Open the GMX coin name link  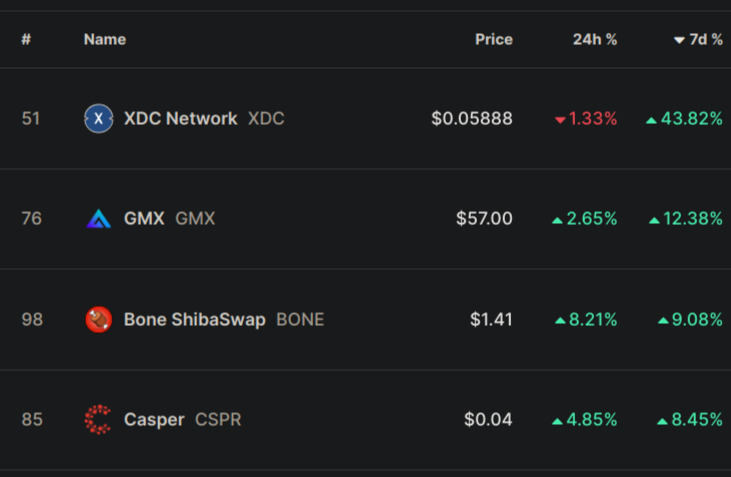click(144, 219)
